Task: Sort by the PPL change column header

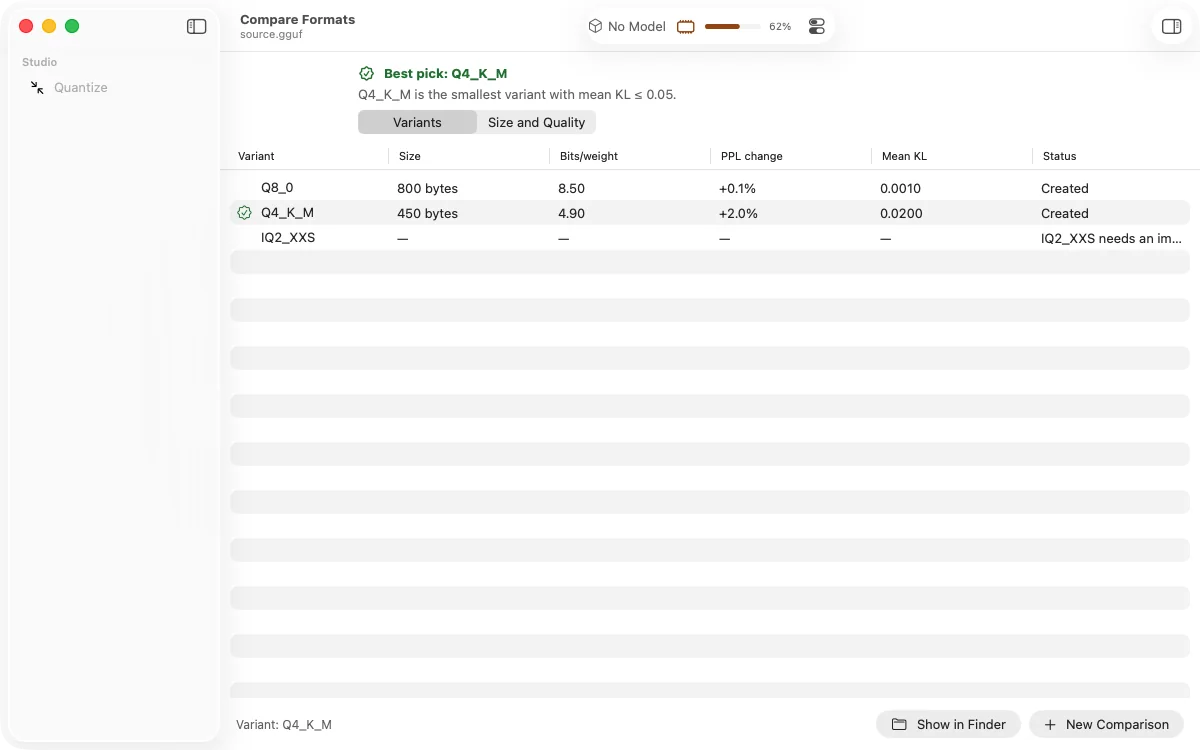Action: tap(752, 156)
